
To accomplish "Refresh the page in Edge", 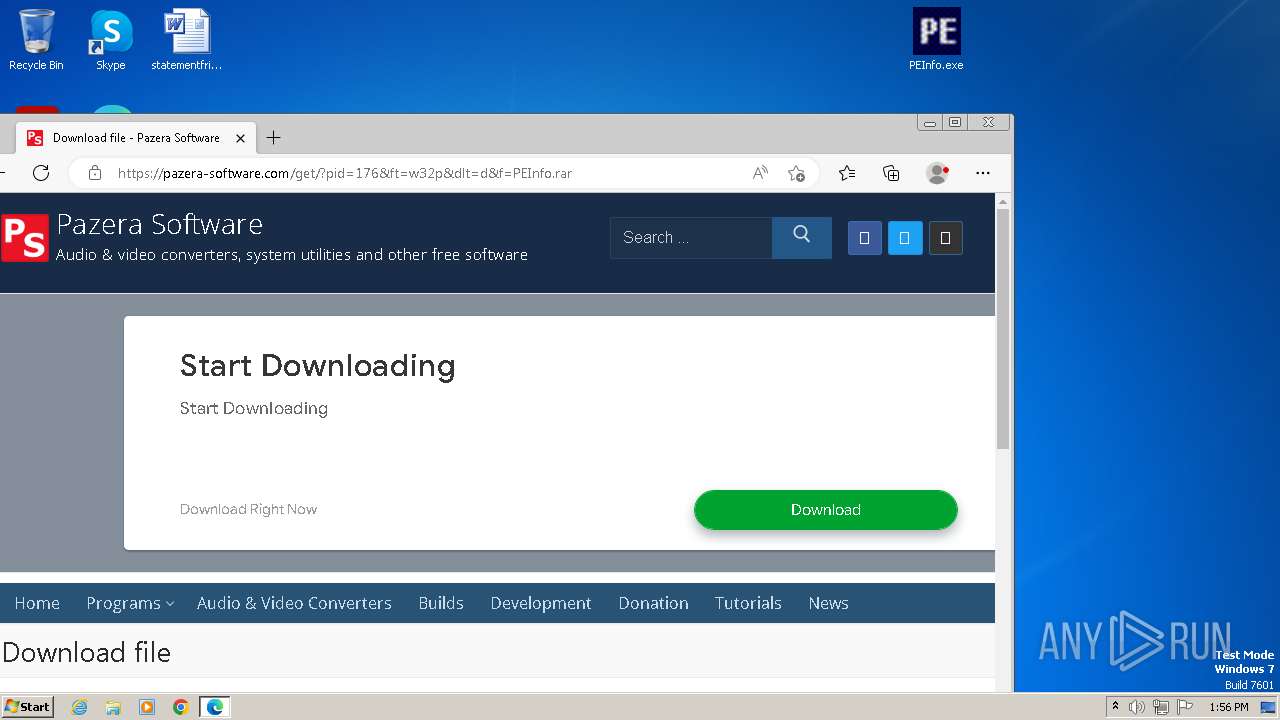I will (41, 173).
